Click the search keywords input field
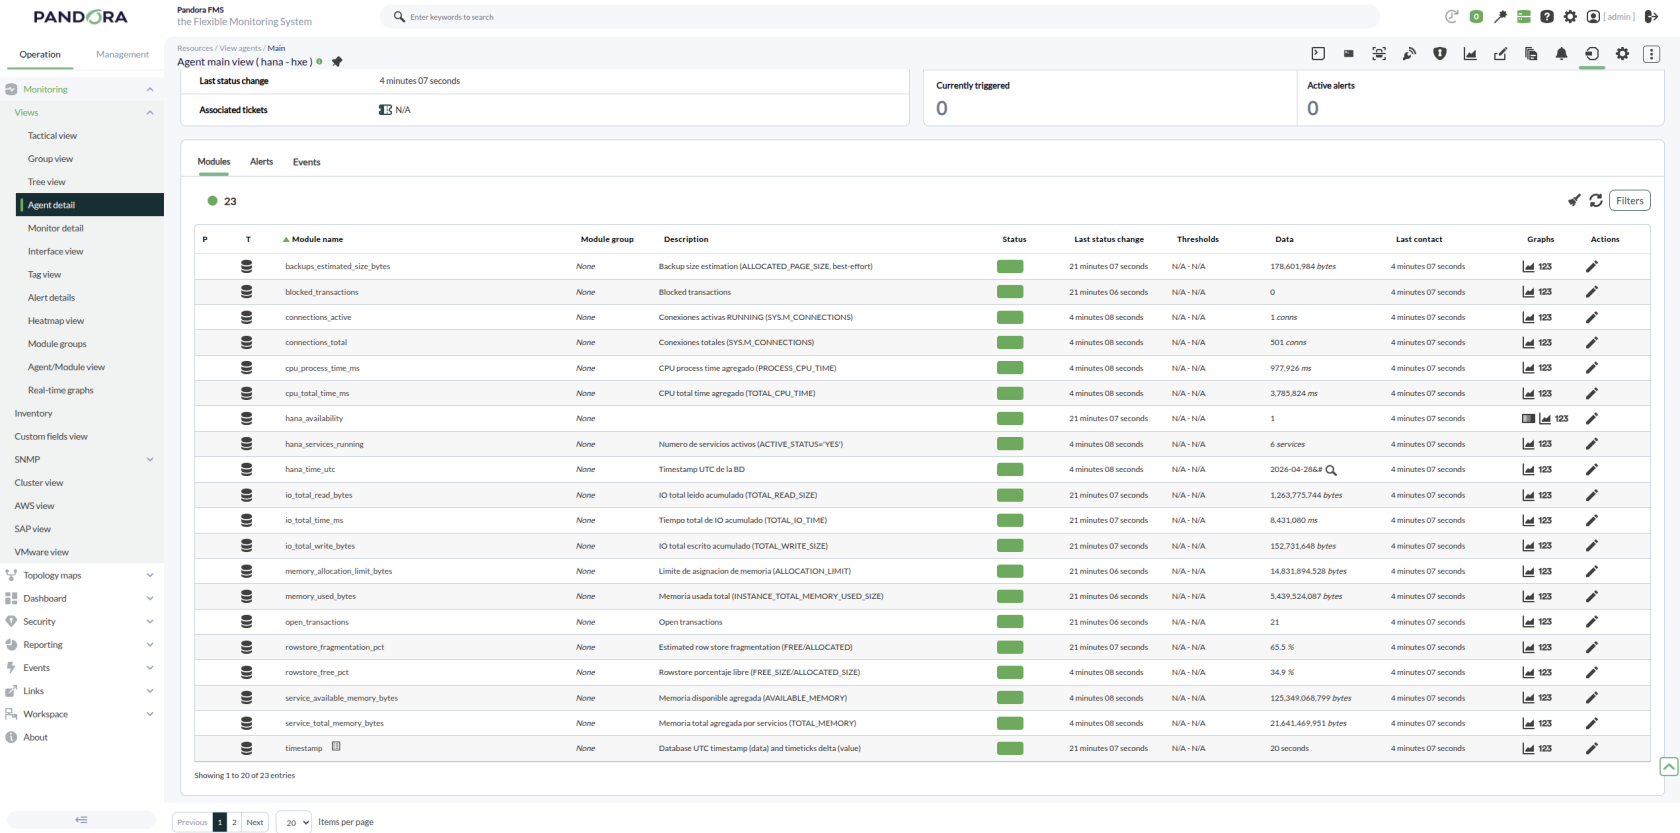The height and width of the screenshot is (833, 1680). (880, 17)
